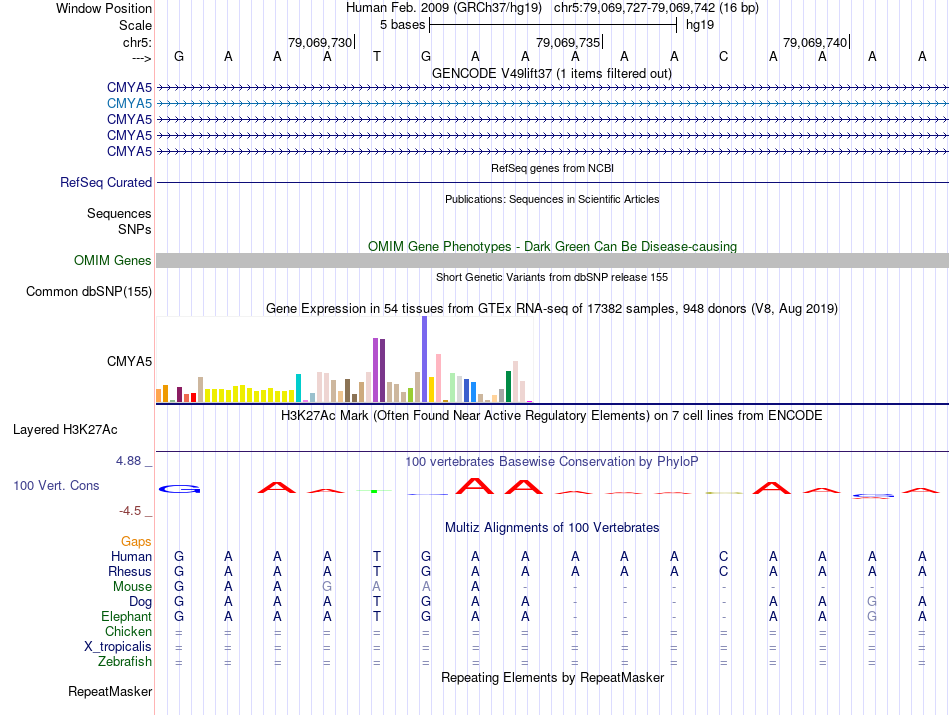Open the 100 Vert. Cons track label
Viewport: 950px width, 715px height.
pos(56,485)
